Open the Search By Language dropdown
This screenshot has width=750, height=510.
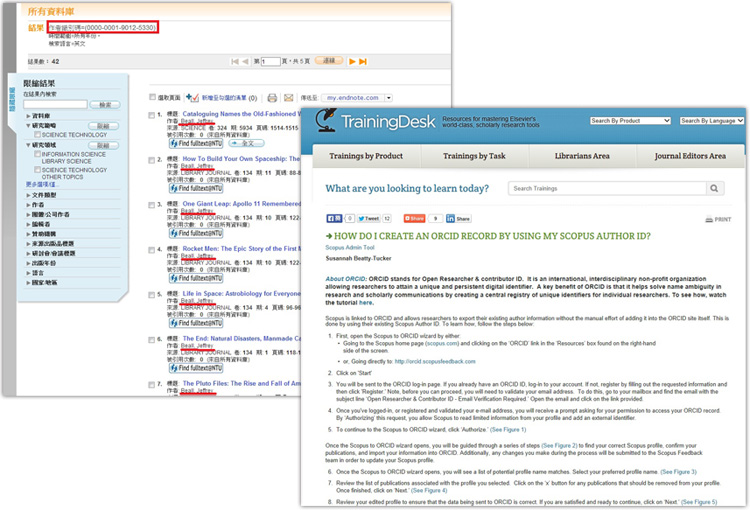[711, 121]
